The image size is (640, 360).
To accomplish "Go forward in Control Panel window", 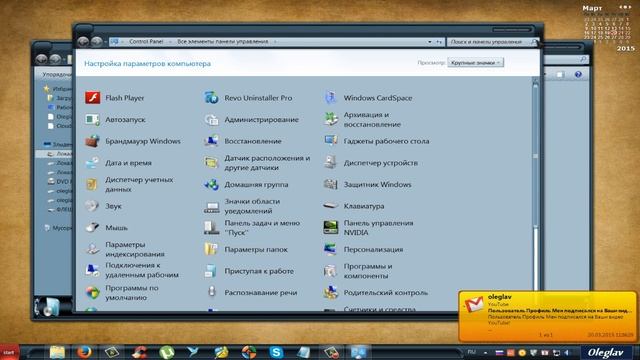I will point(97,41).
